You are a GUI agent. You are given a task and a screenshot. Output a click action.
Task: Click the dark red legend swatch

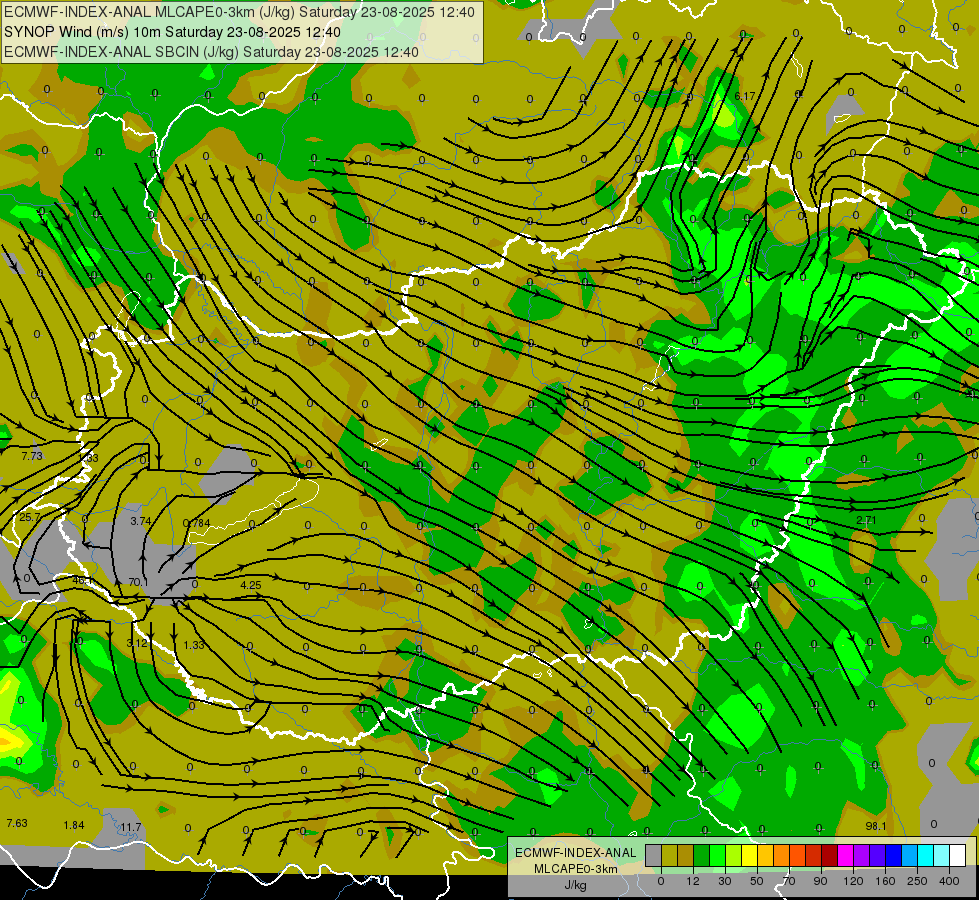coord(830,856)
